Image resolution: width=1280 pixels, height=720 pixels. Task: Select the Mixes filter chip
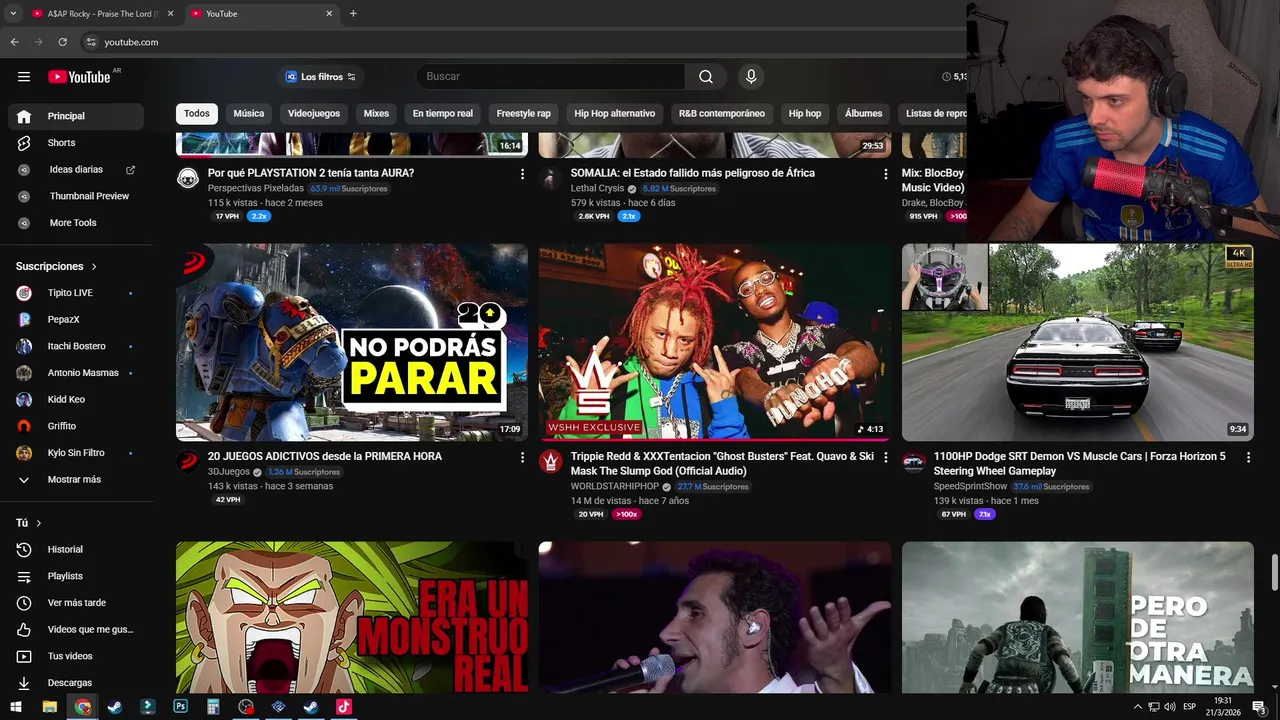coord(376,114)
